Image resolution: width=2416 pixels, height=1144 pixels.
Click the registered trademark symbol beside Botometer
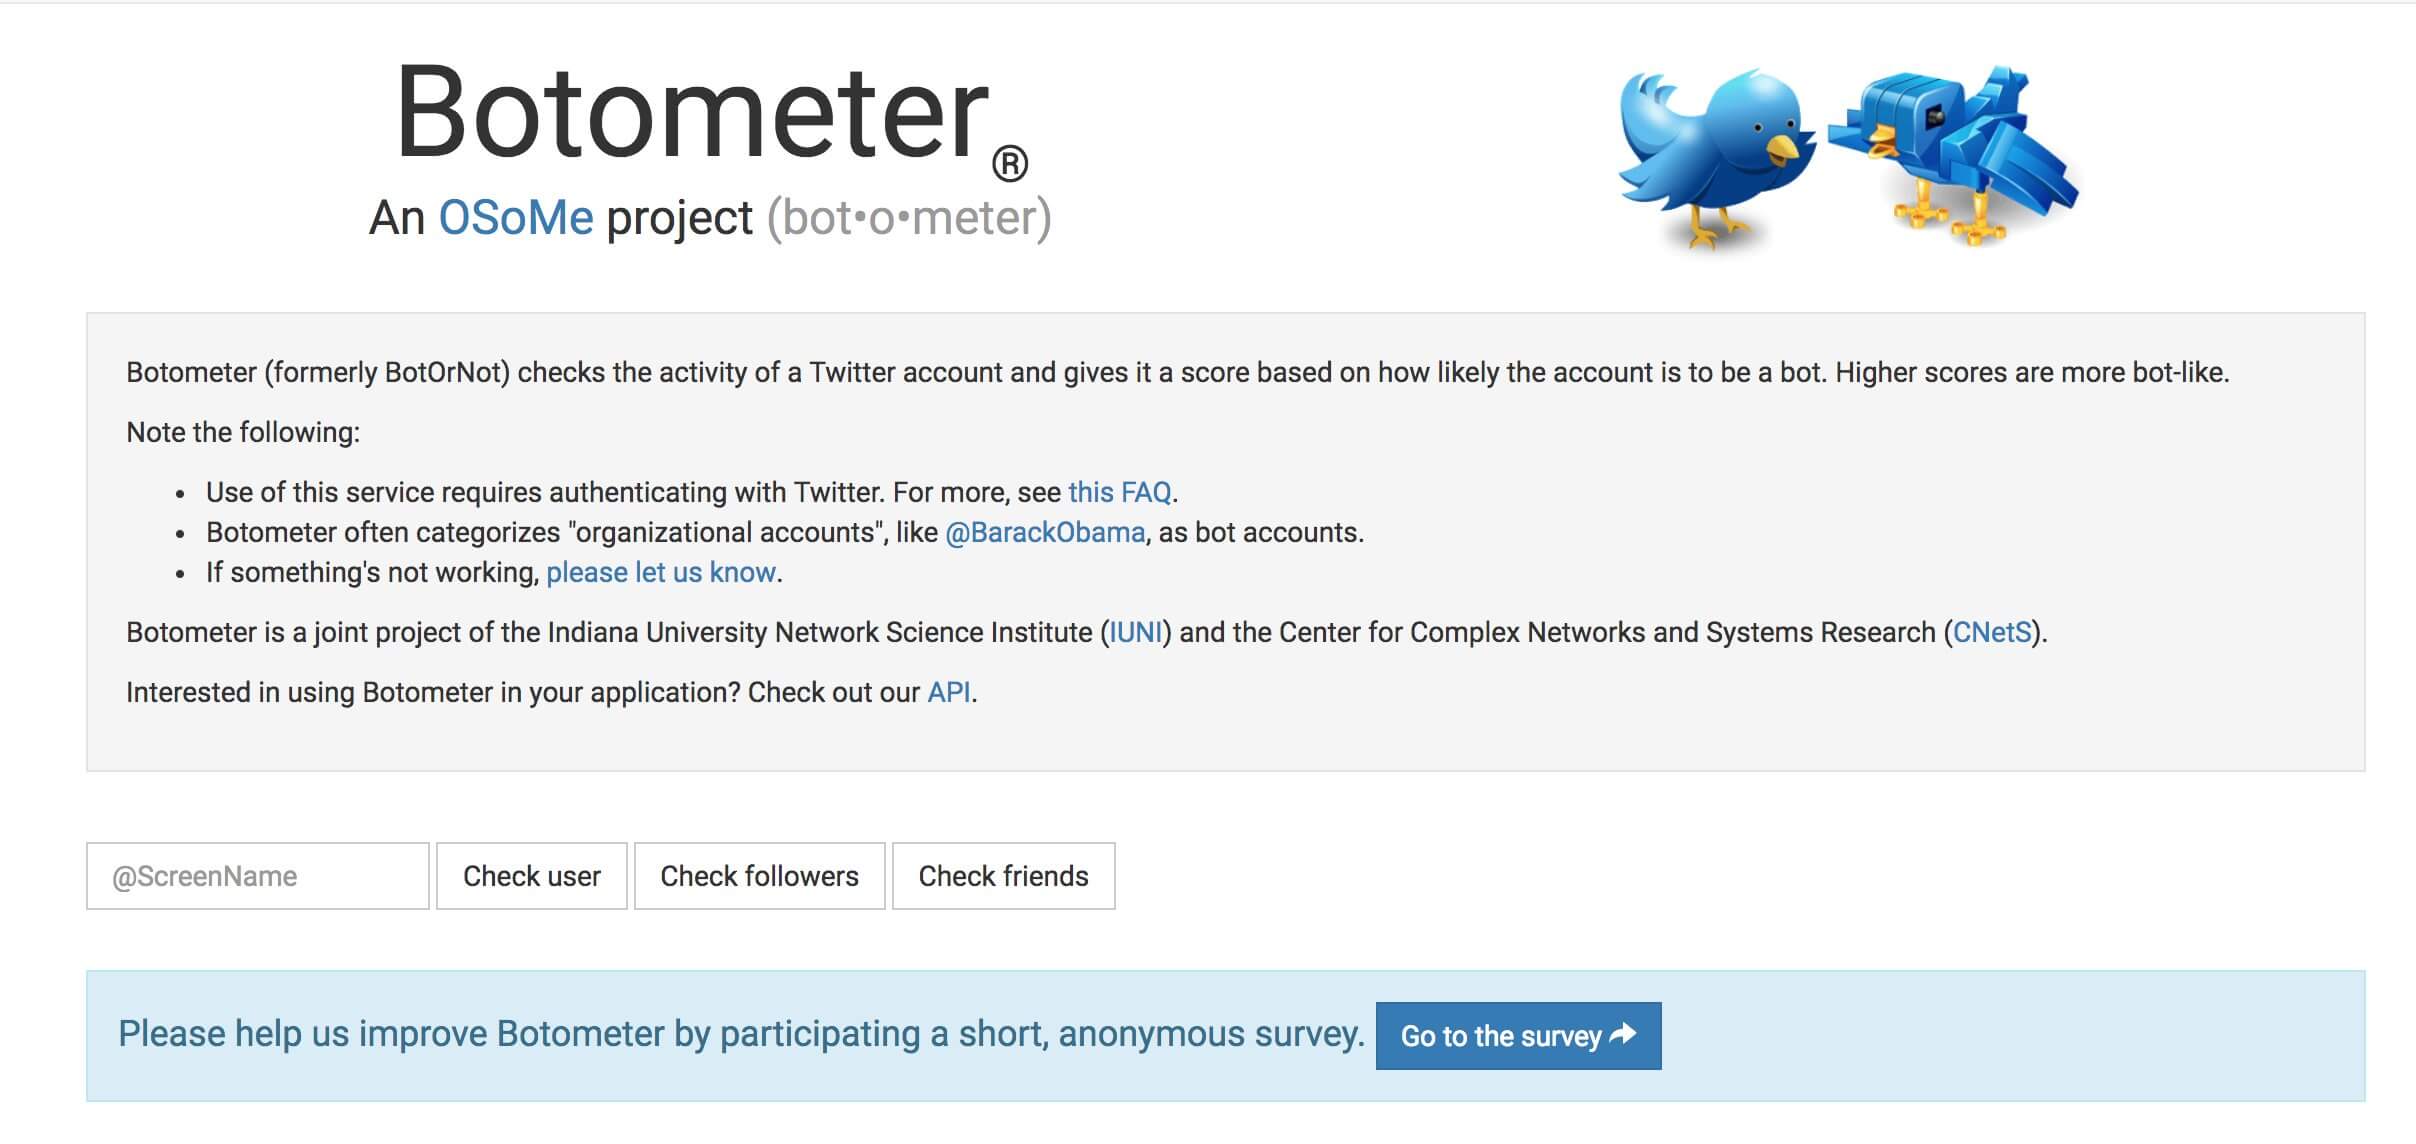coord(1010,165)
